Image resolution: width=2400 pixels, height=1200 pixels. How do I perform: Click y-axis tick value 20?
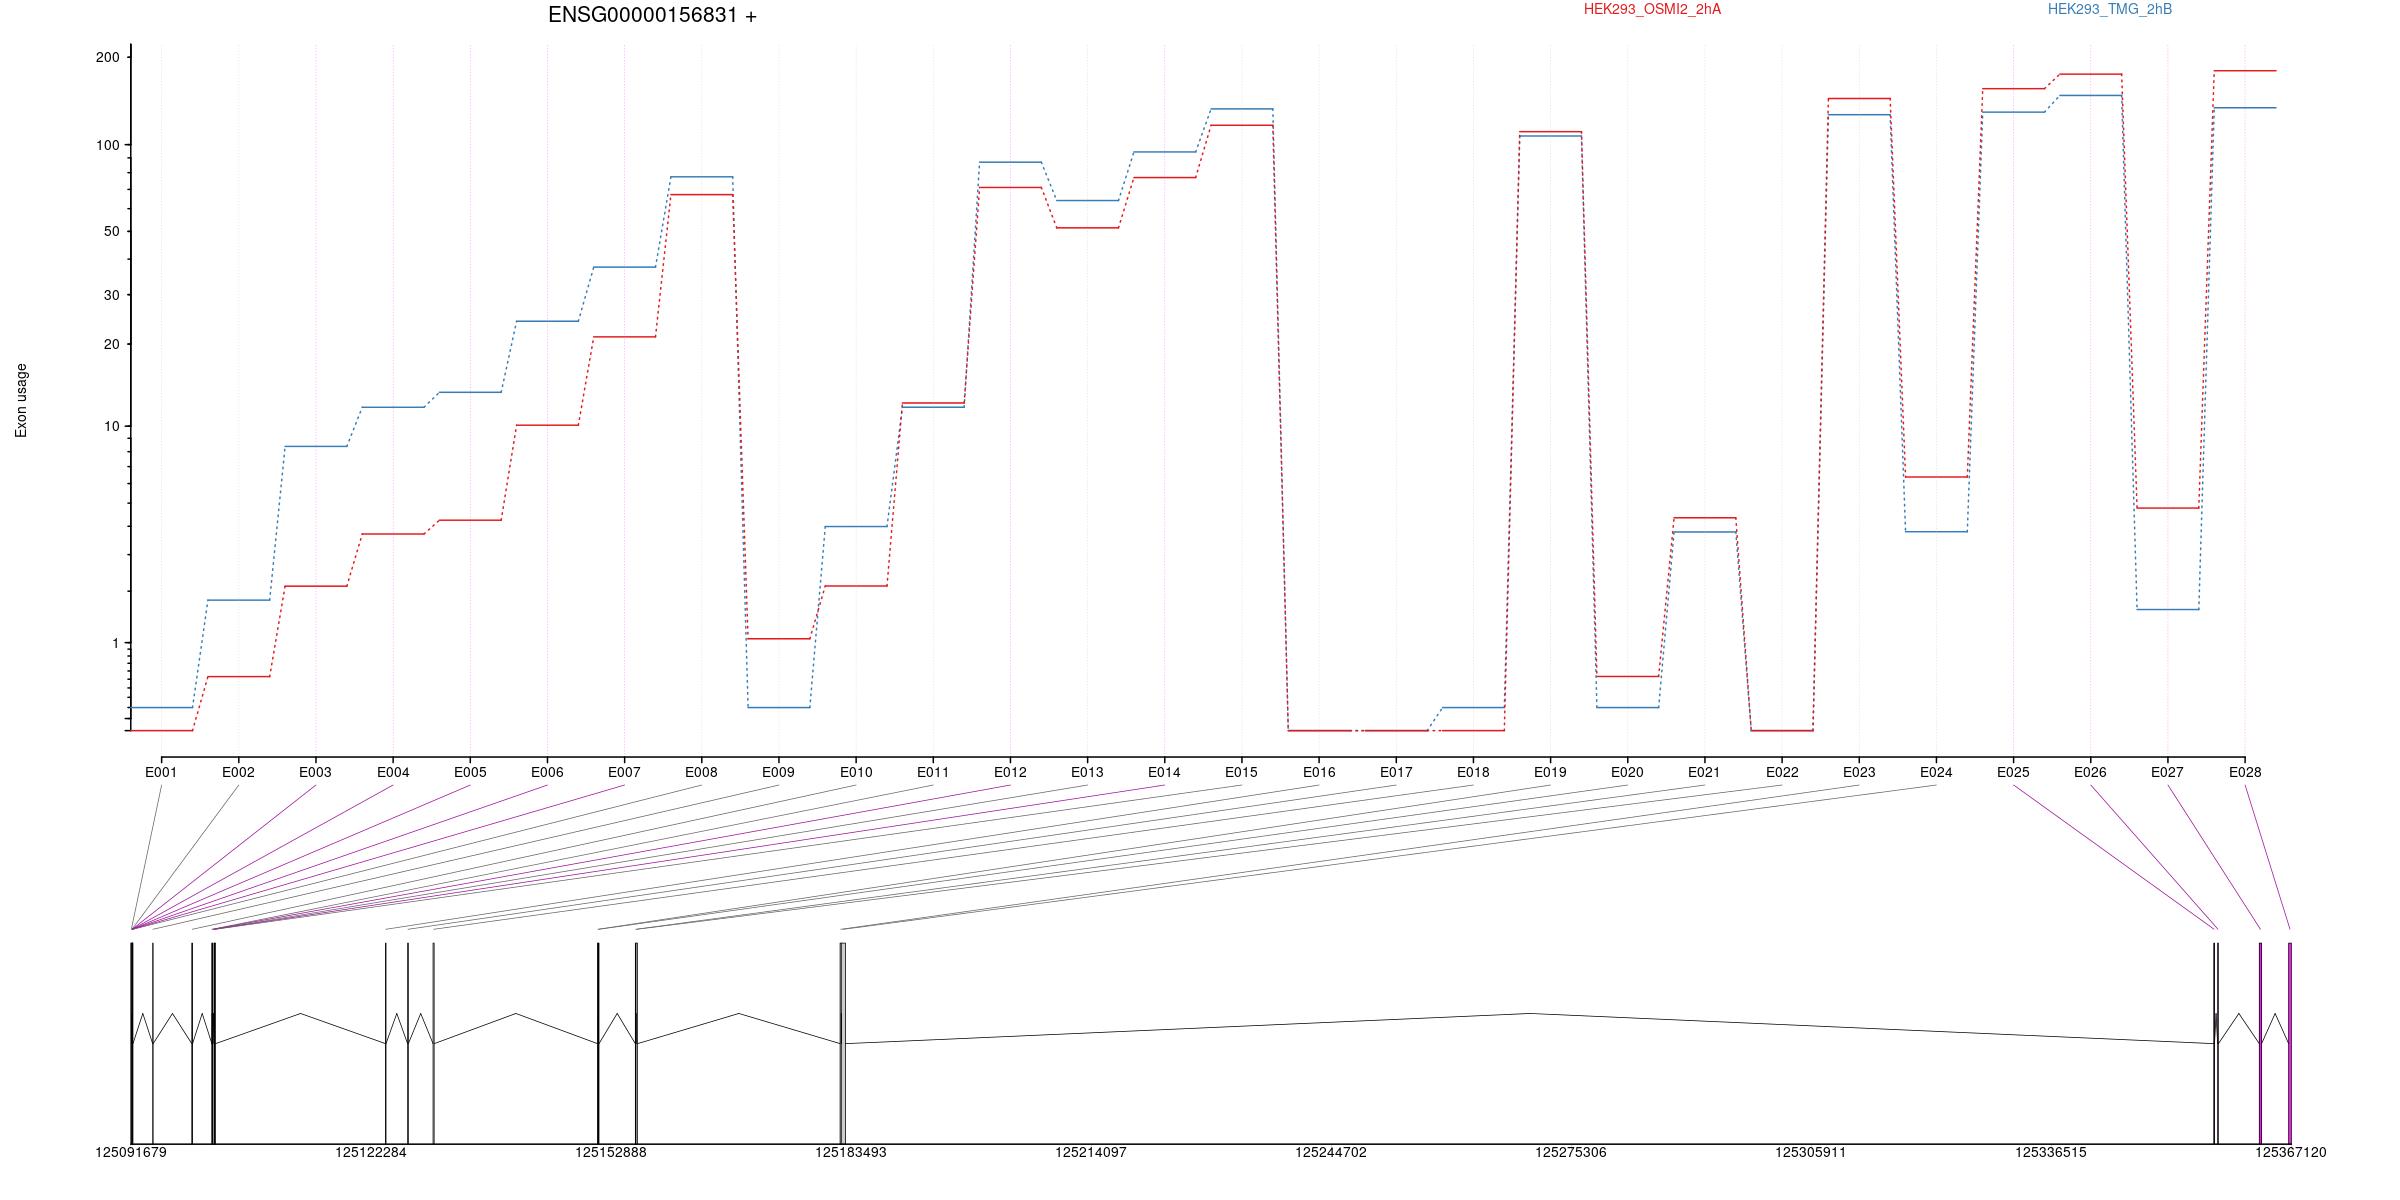(111, 344)
